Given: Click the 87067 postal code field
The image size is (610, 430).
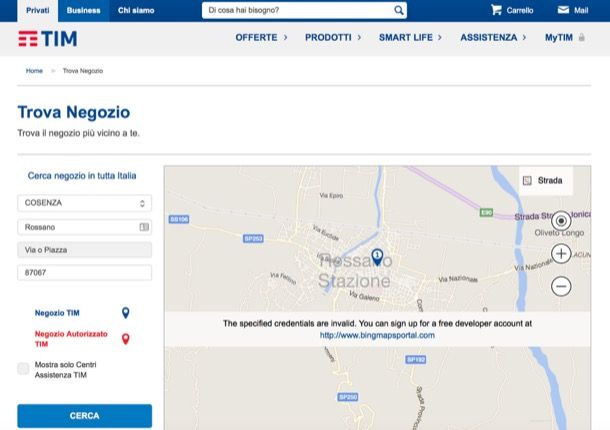Looking at the screenshot, I should tap(84, 273).
